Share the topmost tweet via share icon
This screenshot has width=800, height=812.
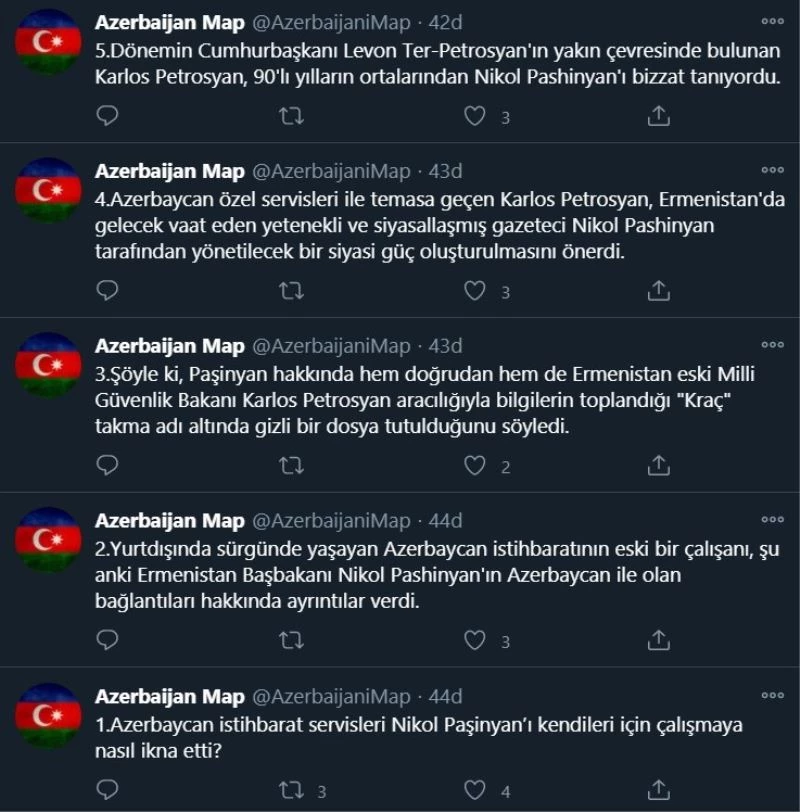click(x=657, y=118)
